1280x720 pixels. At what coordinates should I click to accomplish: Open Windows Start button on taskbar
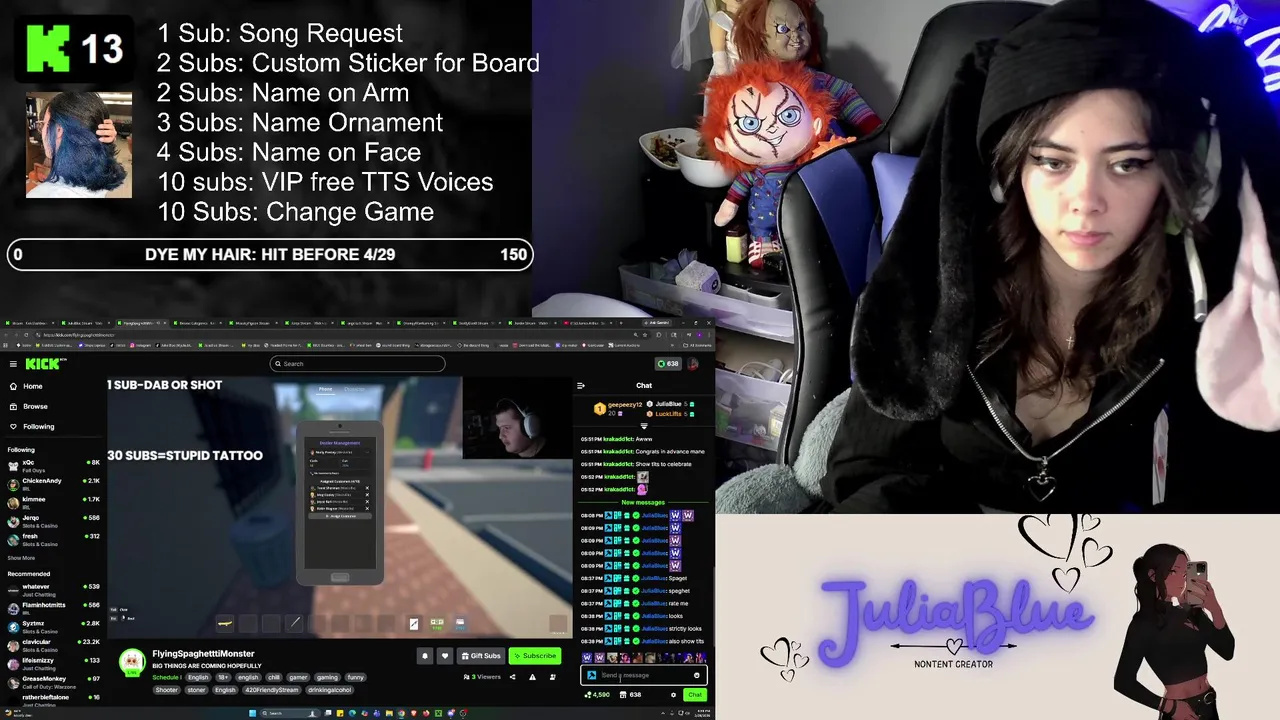pyautogui.click(x=253, y=713)
